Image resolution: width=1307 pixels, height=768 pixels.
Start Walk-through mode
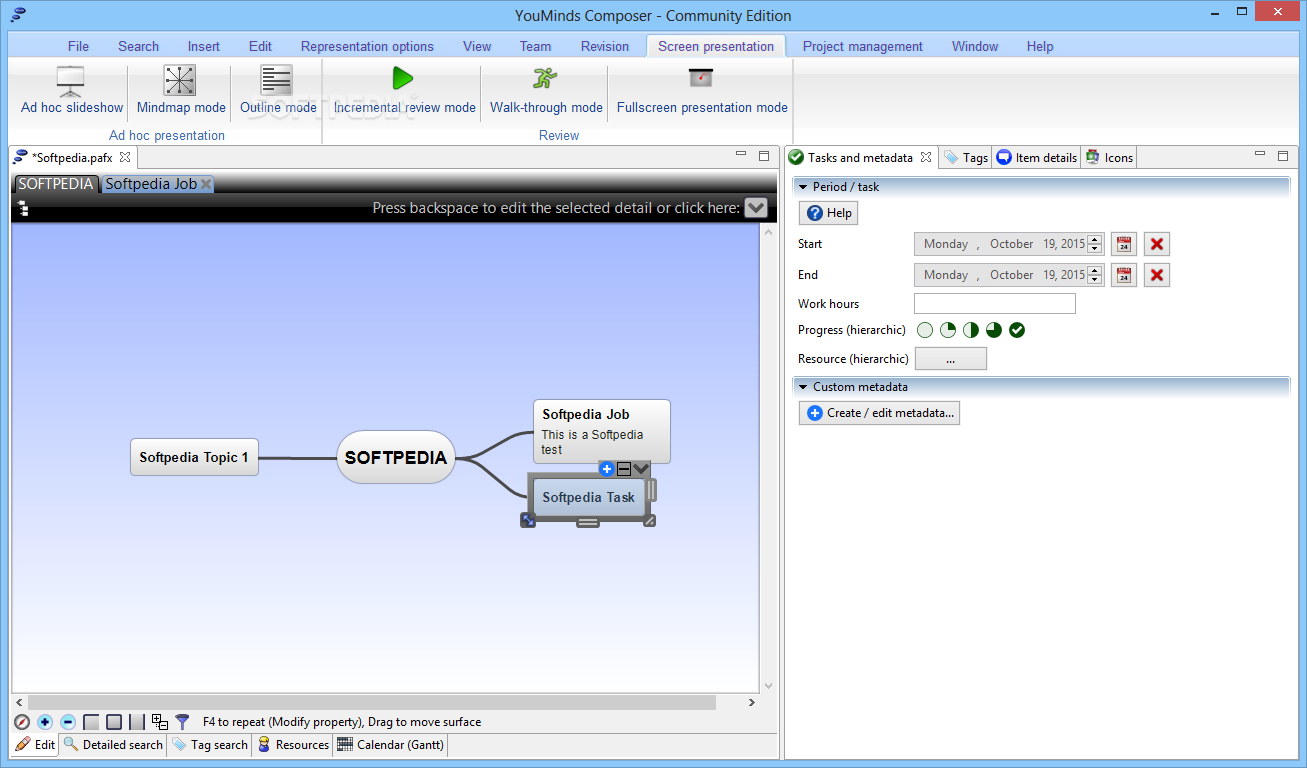click(546, 91)
